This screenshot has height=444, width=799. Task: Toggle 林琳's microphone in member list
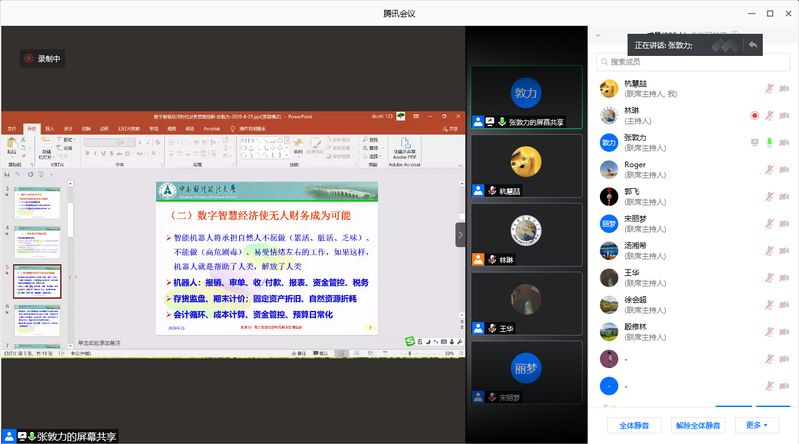(770, 115)
